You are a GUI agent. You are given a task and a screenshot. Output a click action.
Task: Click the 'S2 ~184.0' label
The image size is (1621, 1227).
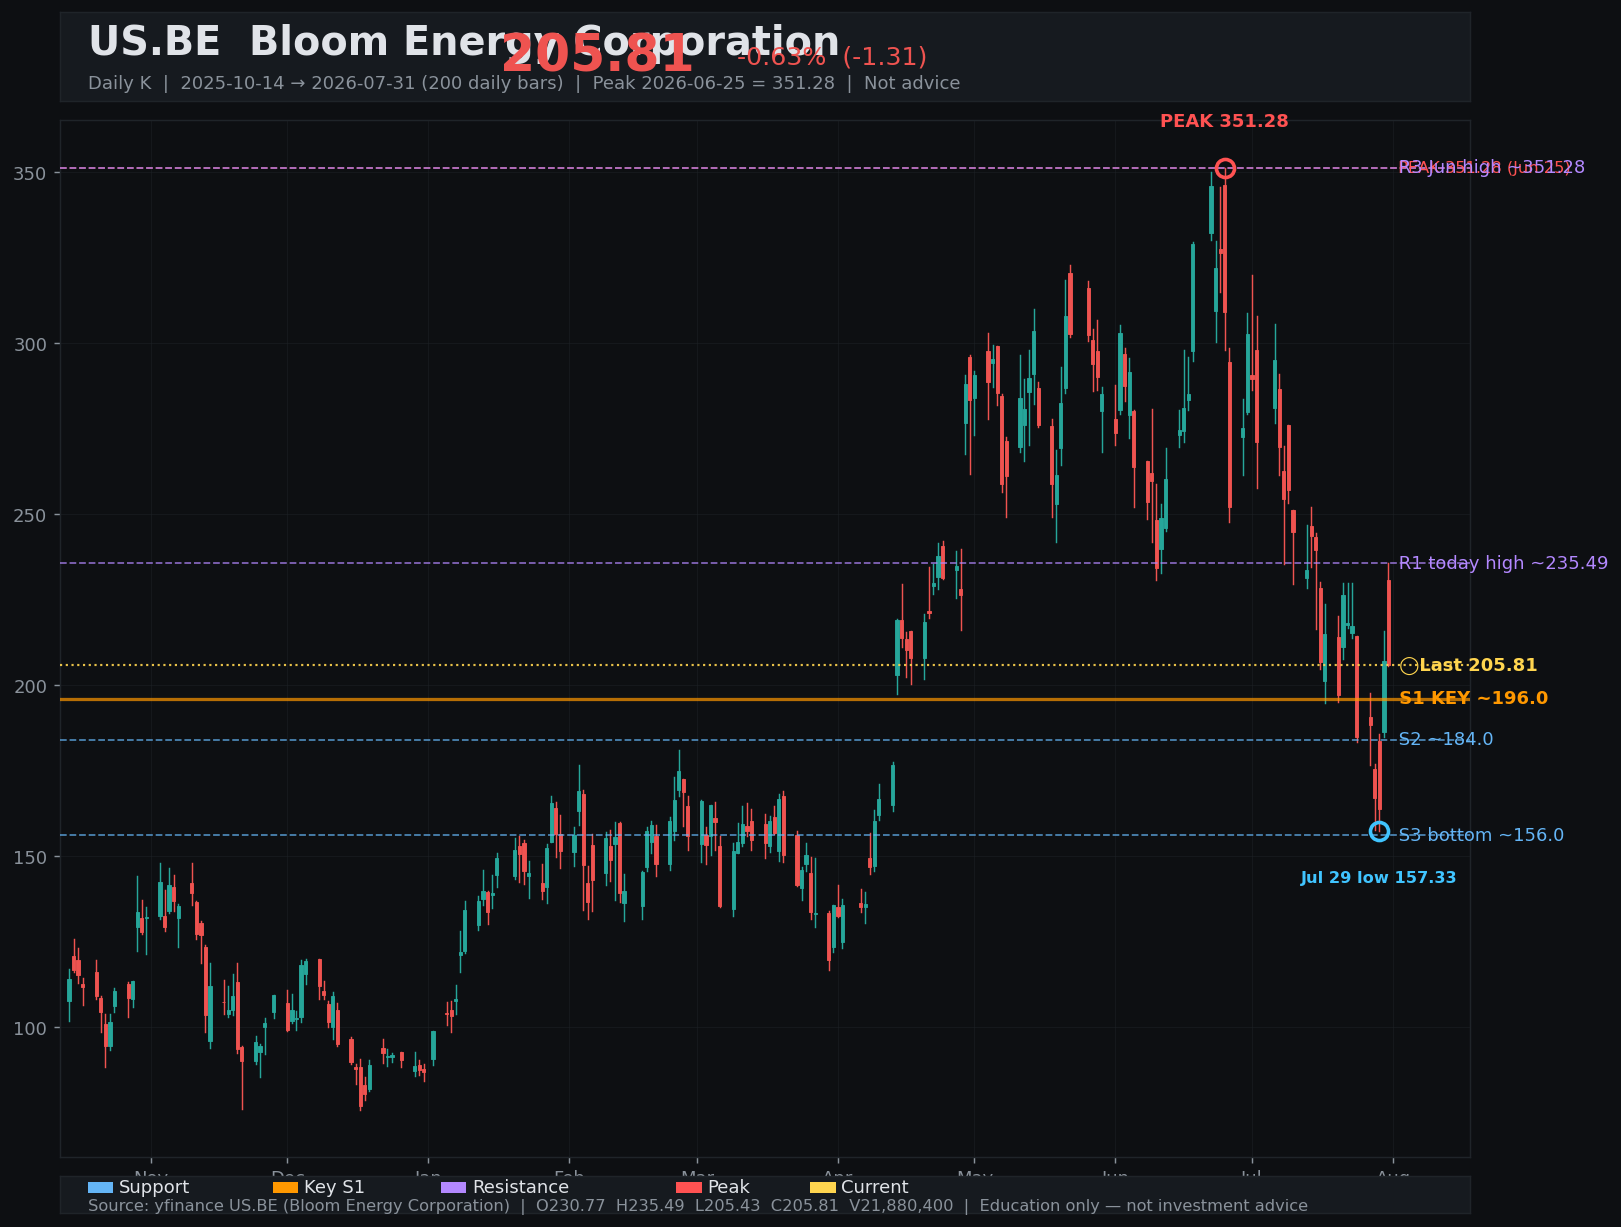pos(1446,739)
